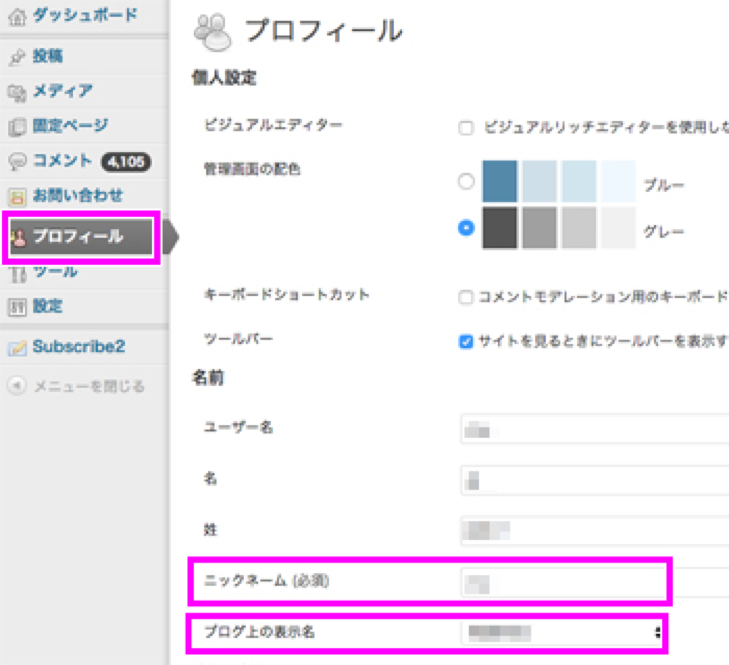Click the pushpin icon next to 投稿
The width and height of the screenshot is (729, 665).
[16, 57]
